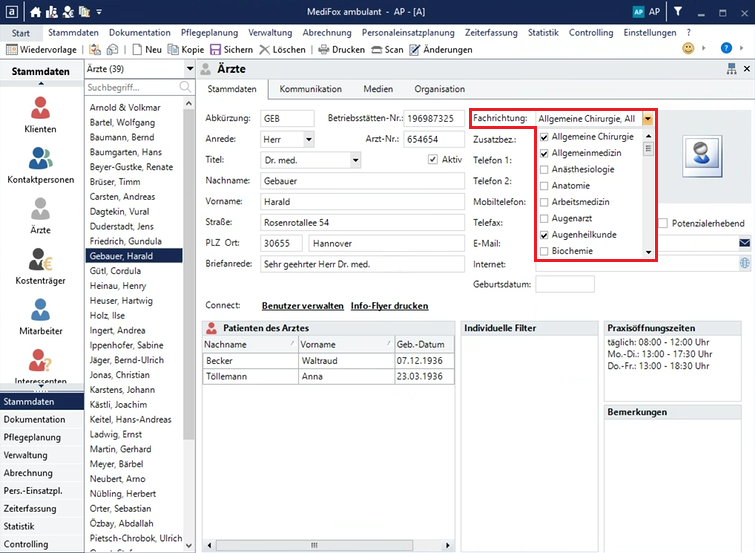
Task: Check the Anästhesiologie checkbox
Action: pyautogui.click(x=544, y=170)
